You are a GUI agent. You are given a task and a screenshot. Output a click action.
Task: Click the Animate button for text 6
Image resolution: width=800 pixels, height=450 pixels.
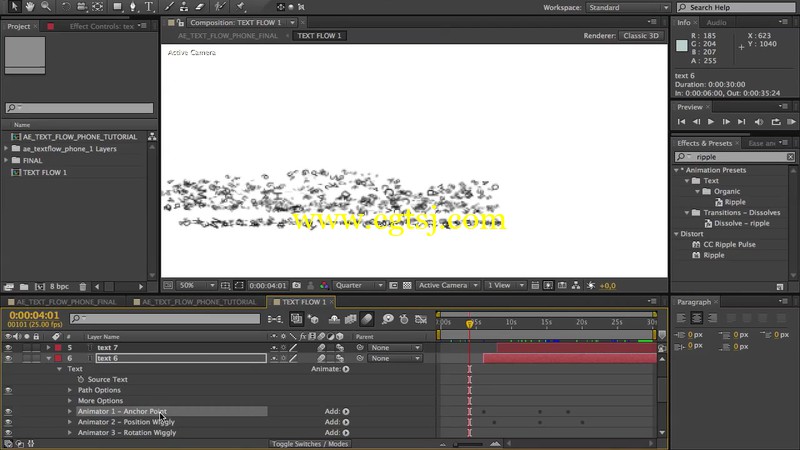(330, 369)
